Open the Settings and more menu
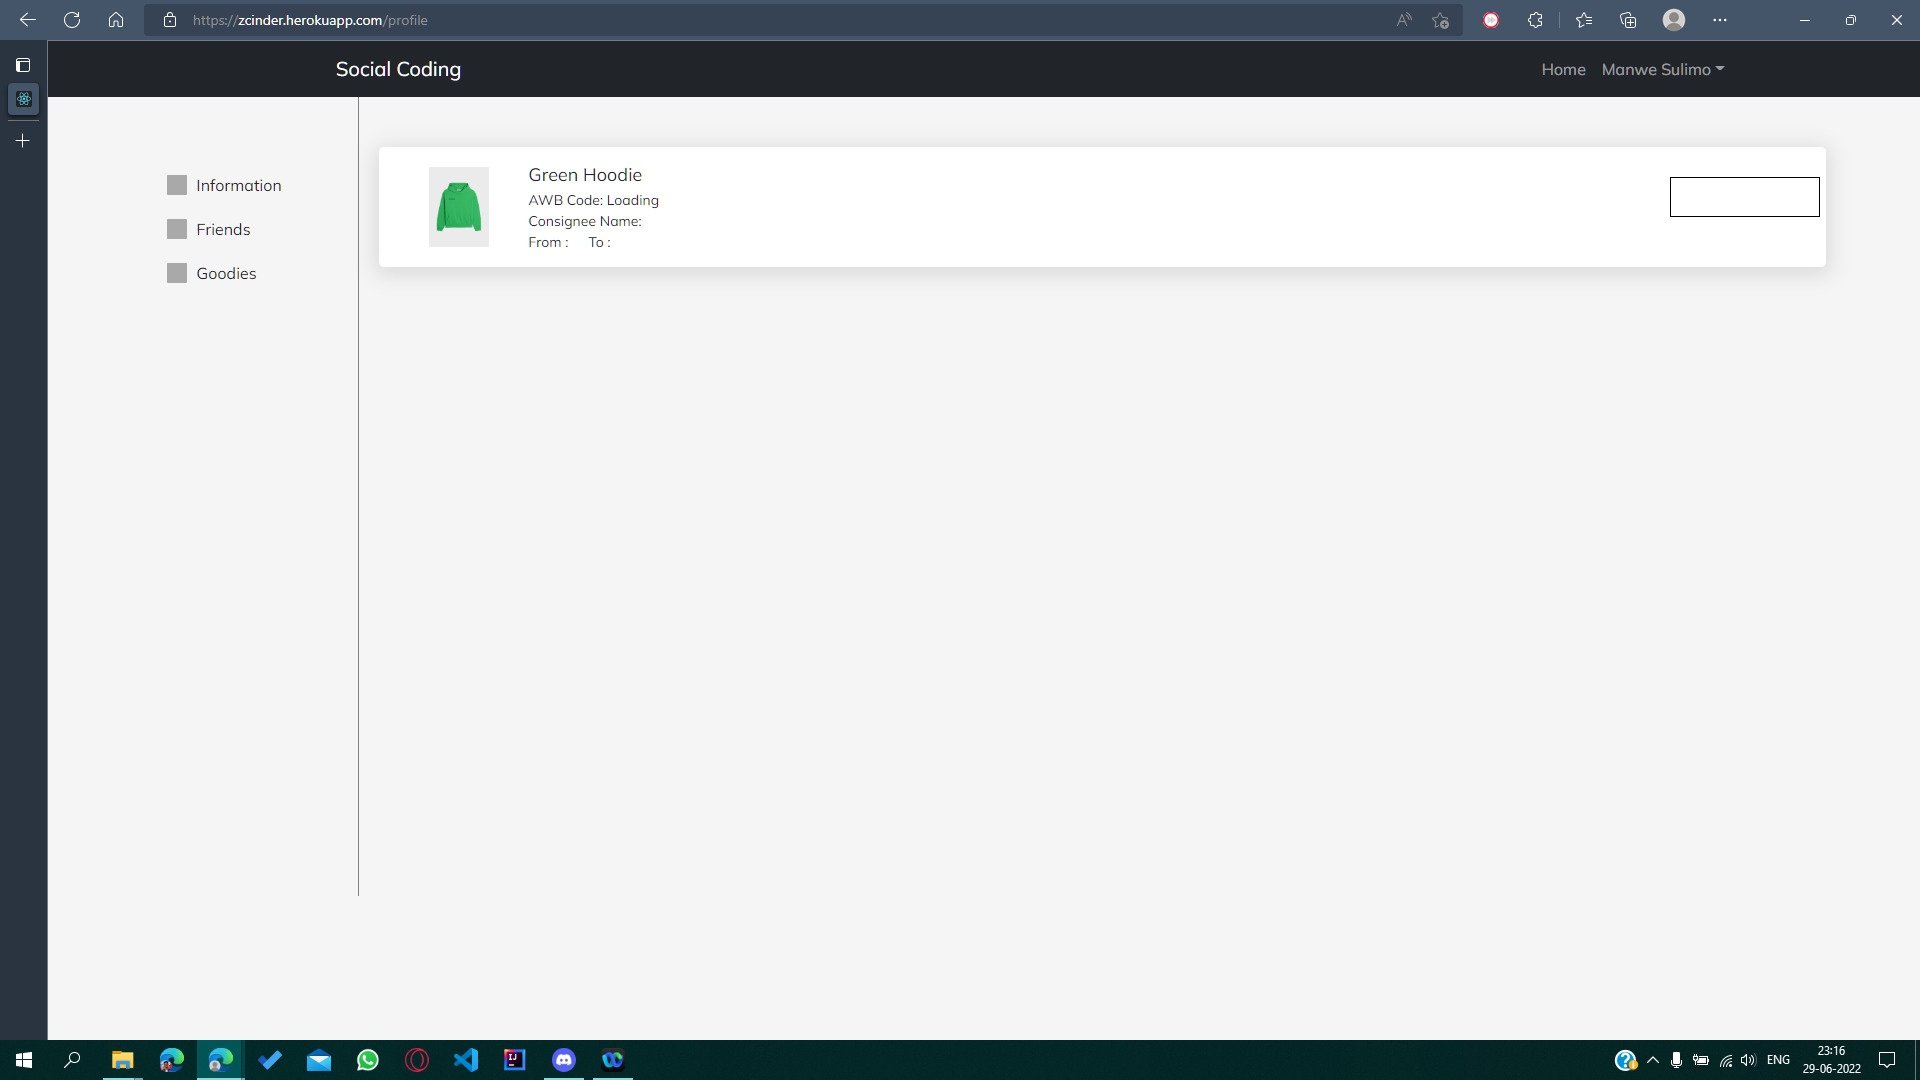The image size is (1920, 1080). 1720,19
